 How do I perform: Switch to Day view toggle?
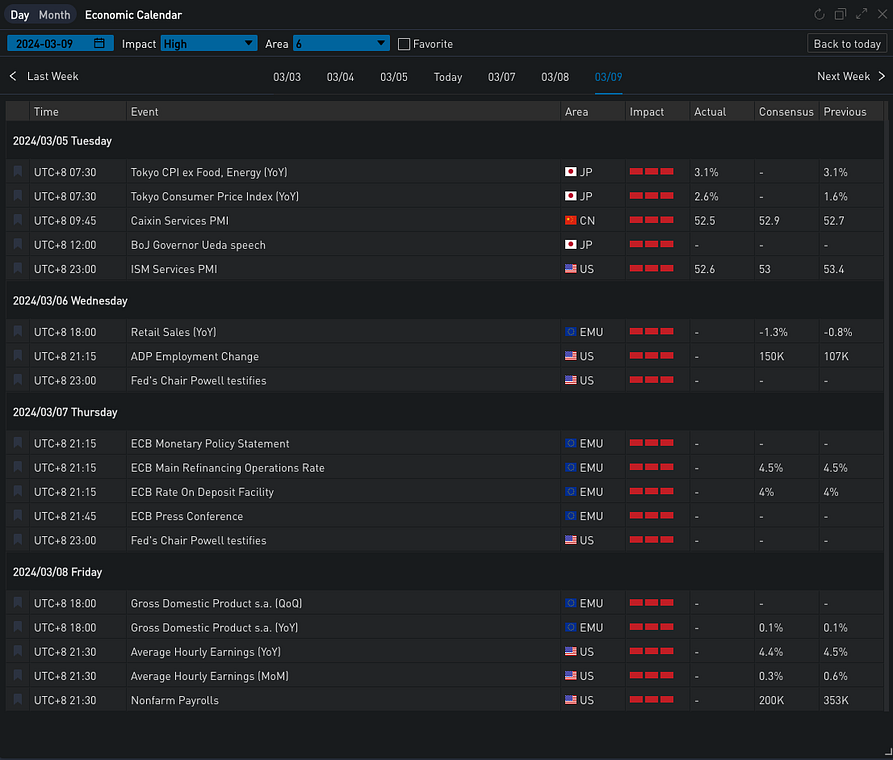19,15
